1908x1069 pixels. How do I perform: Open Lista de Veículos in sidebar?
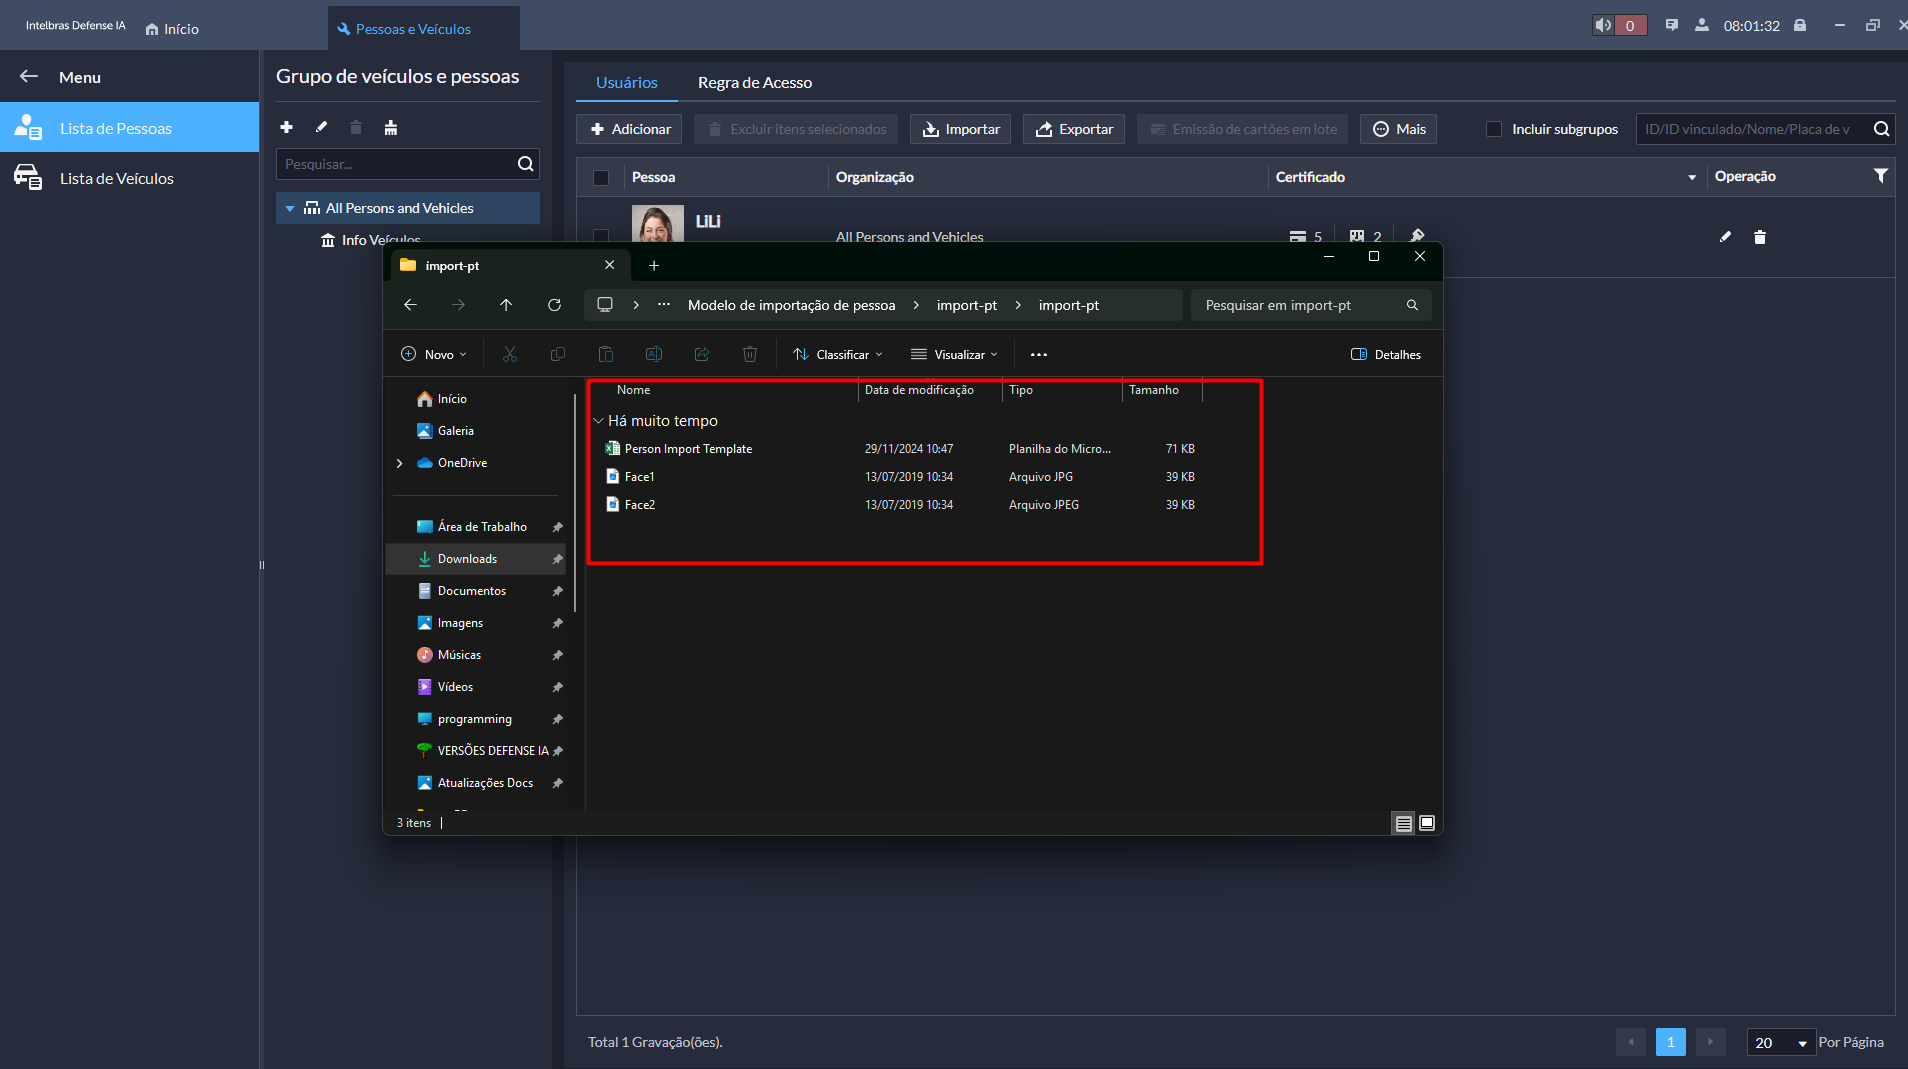coord(116,179)
